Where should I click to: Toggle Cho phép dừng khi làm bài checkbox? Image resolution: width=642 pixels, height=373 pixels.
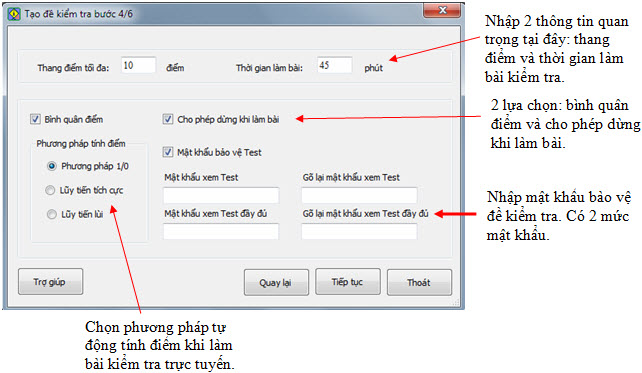168,119
